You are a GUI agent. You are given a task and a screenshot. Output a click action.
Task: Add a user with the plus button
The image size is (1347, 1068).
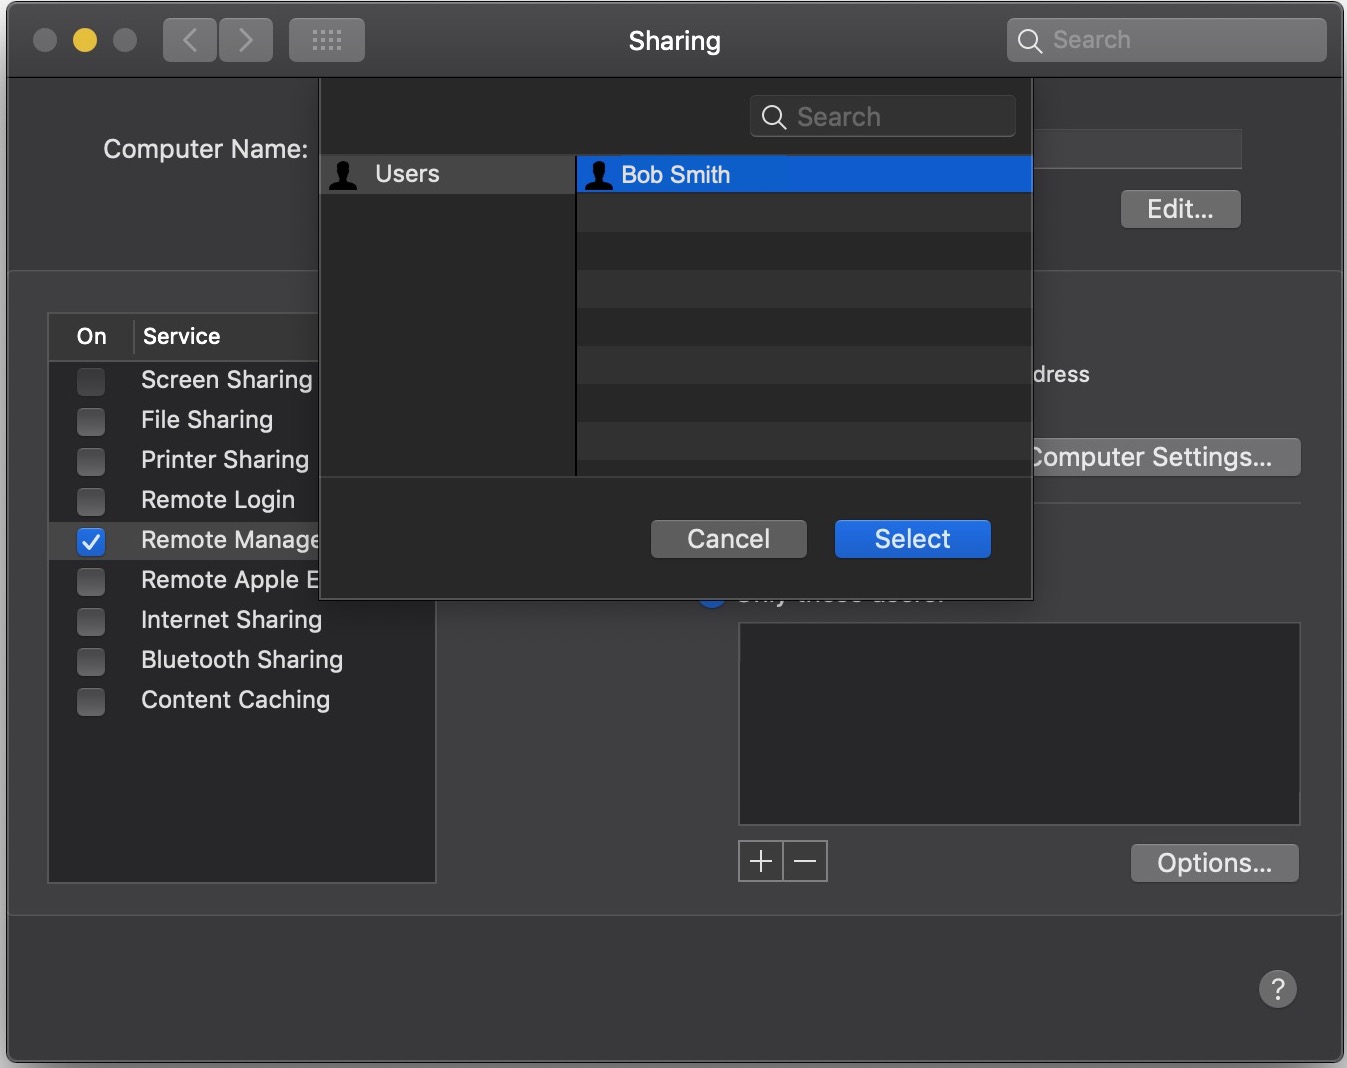[760, 861]
